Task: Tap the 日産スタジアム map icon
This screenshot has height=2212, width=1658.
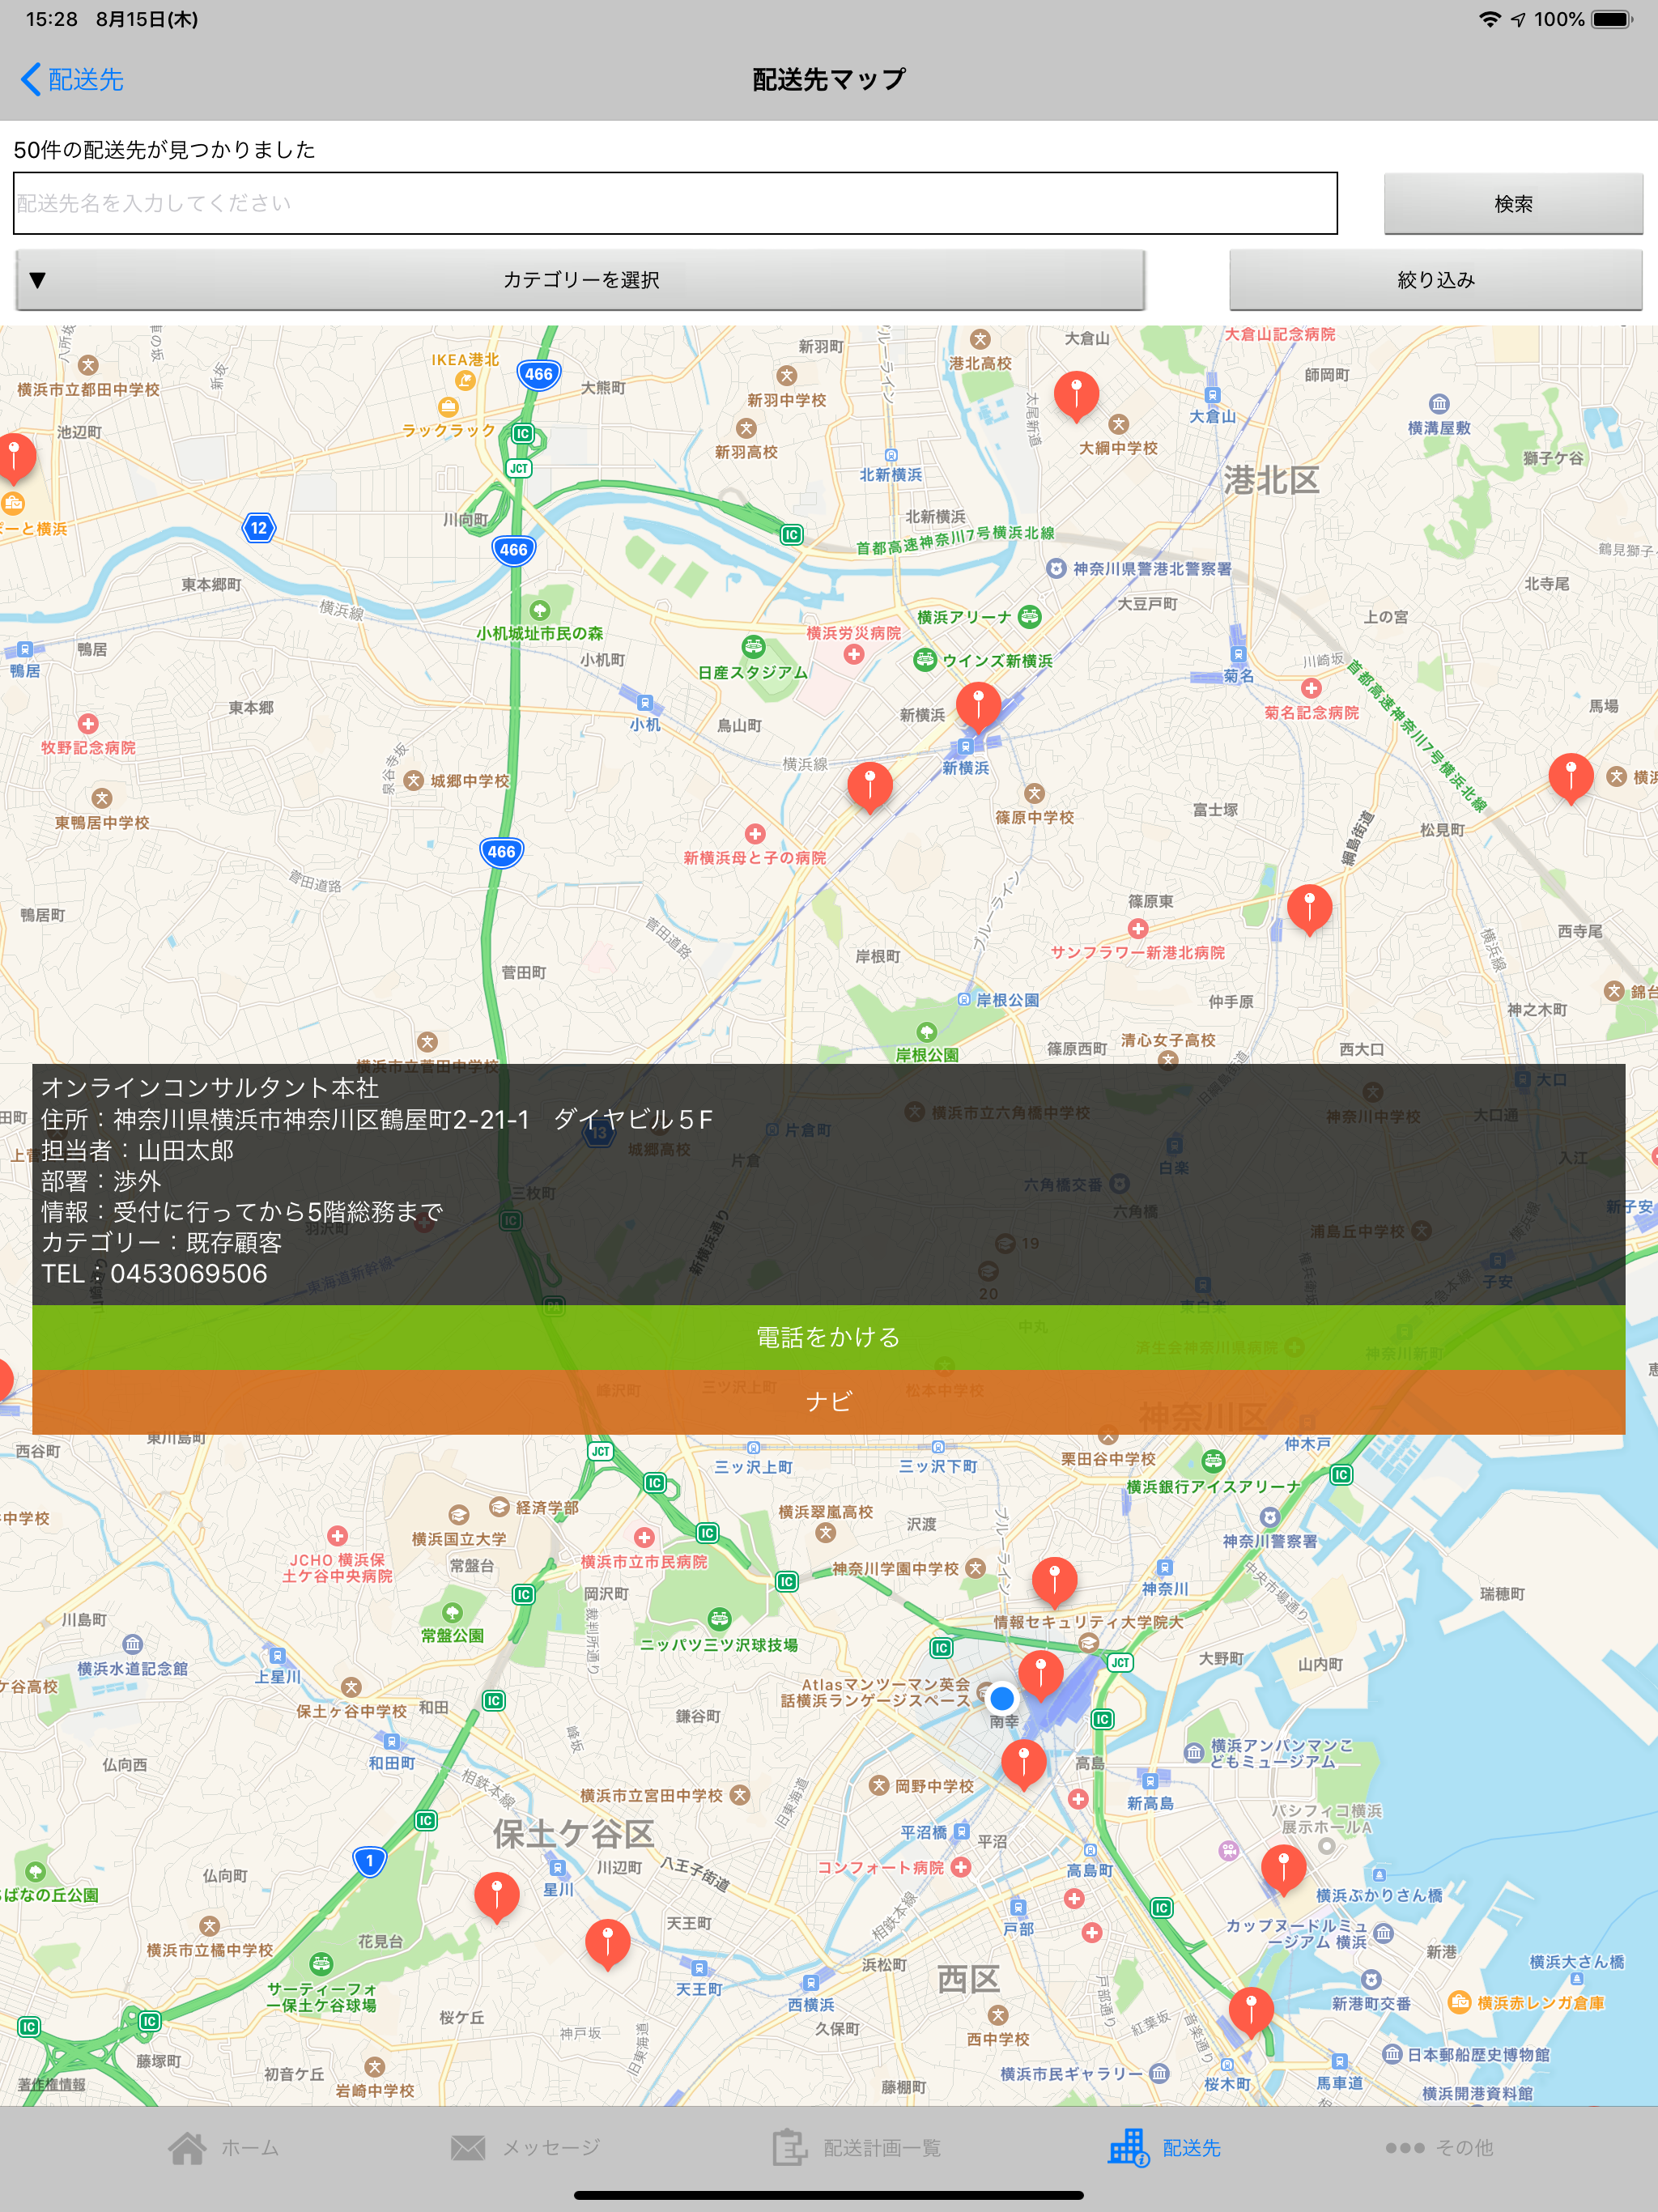Action: tap(753, 647)
